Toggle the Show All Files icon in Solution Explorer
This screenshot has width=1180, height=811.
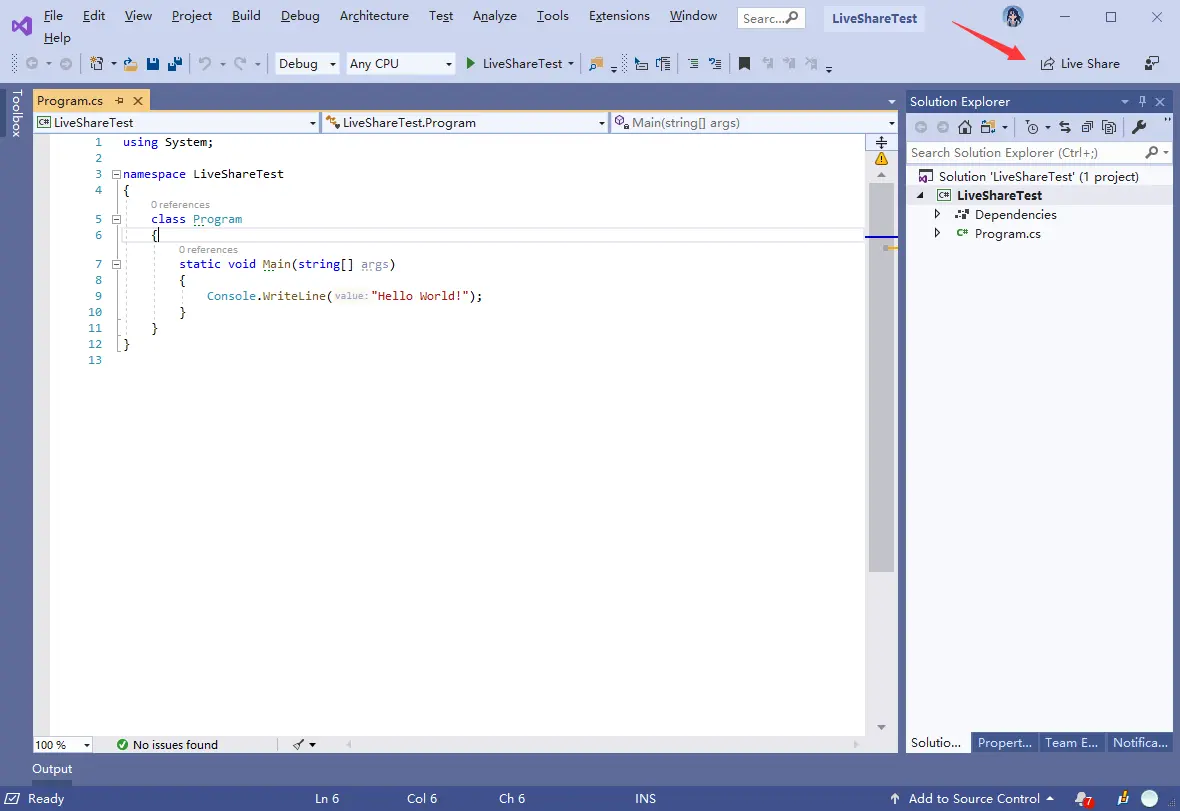[x=1109, y=127]
